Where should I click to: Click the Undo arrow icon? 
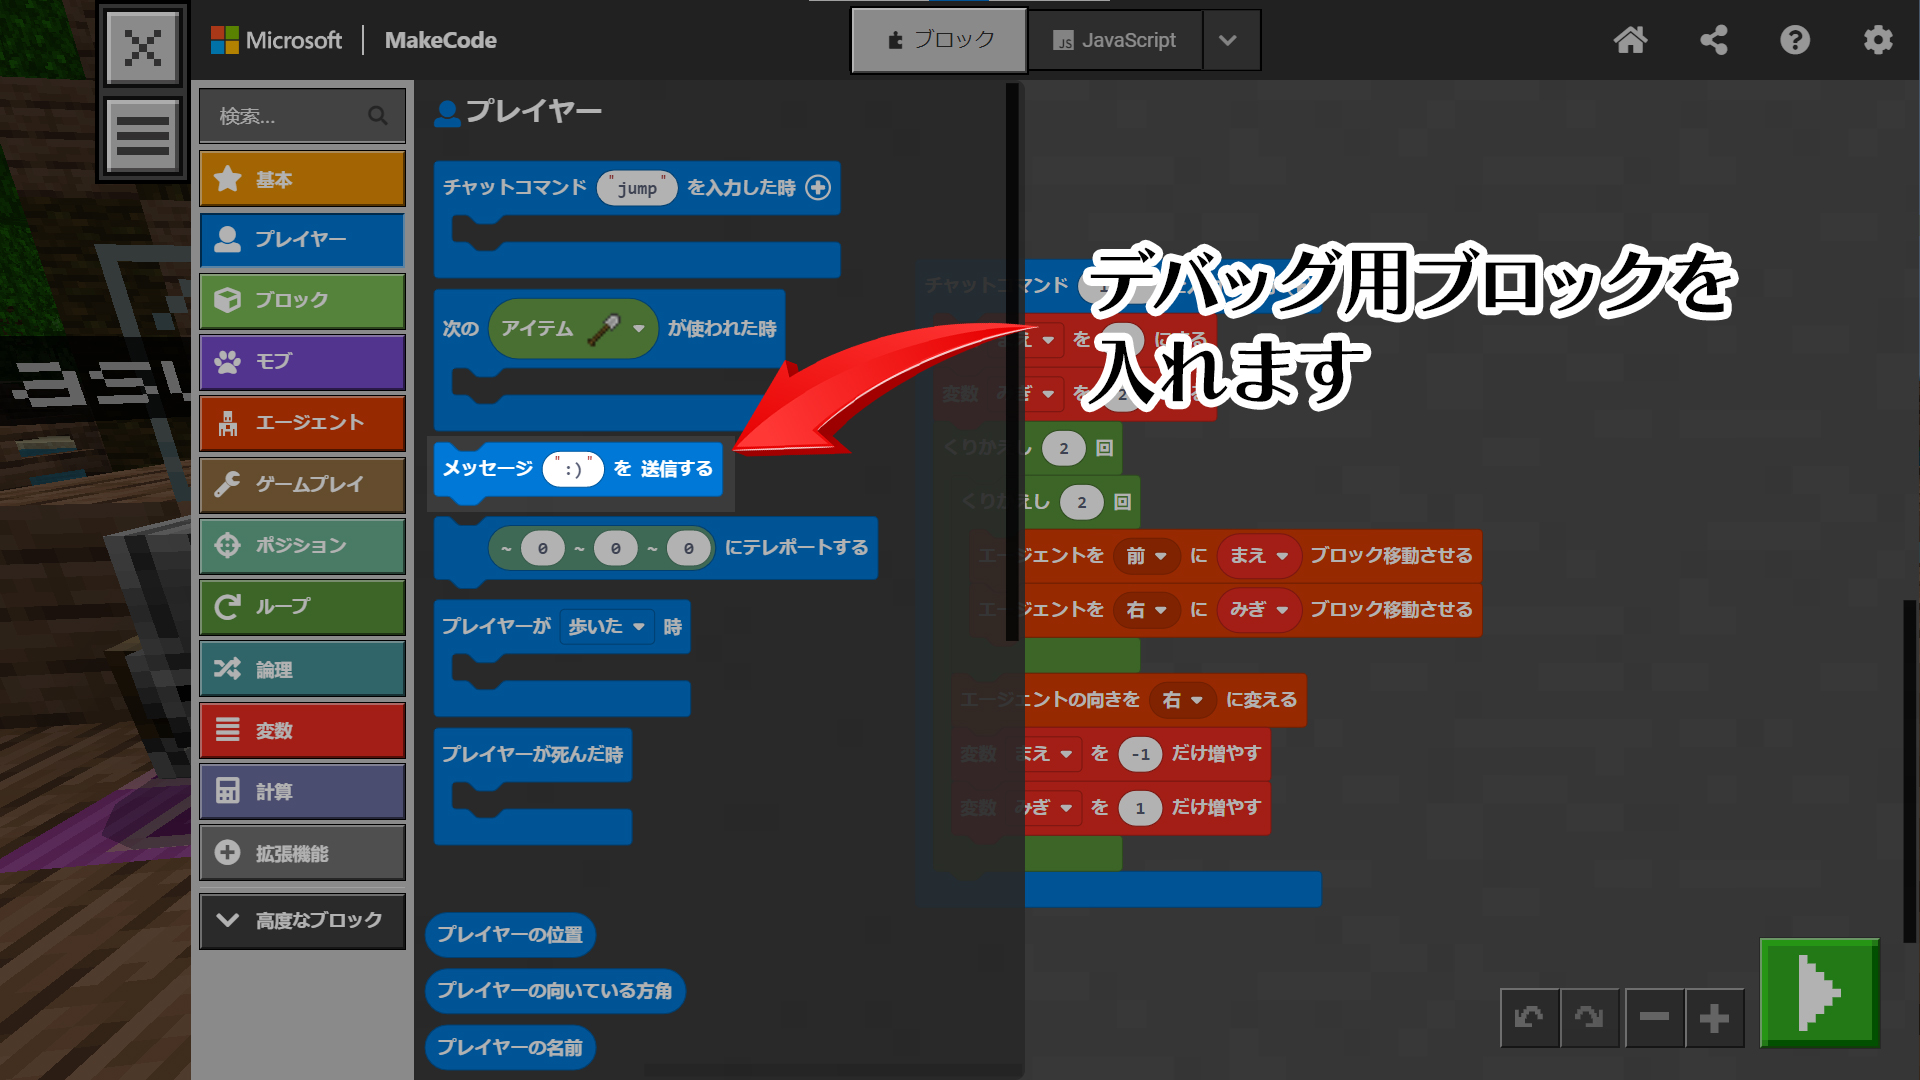click(1529, 1018)
